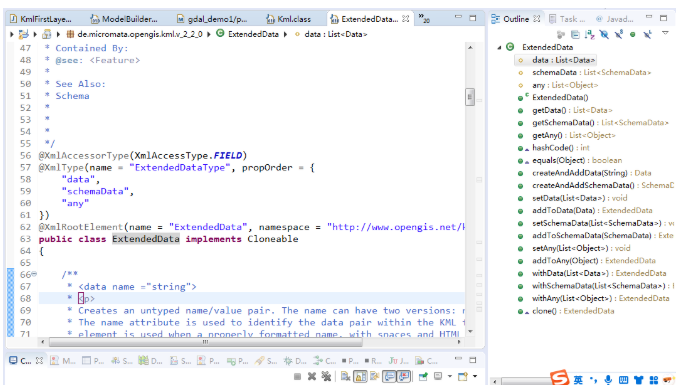682x385 pixels.
Task: Select schemaData field in Outline
Action: pos(585,73)
